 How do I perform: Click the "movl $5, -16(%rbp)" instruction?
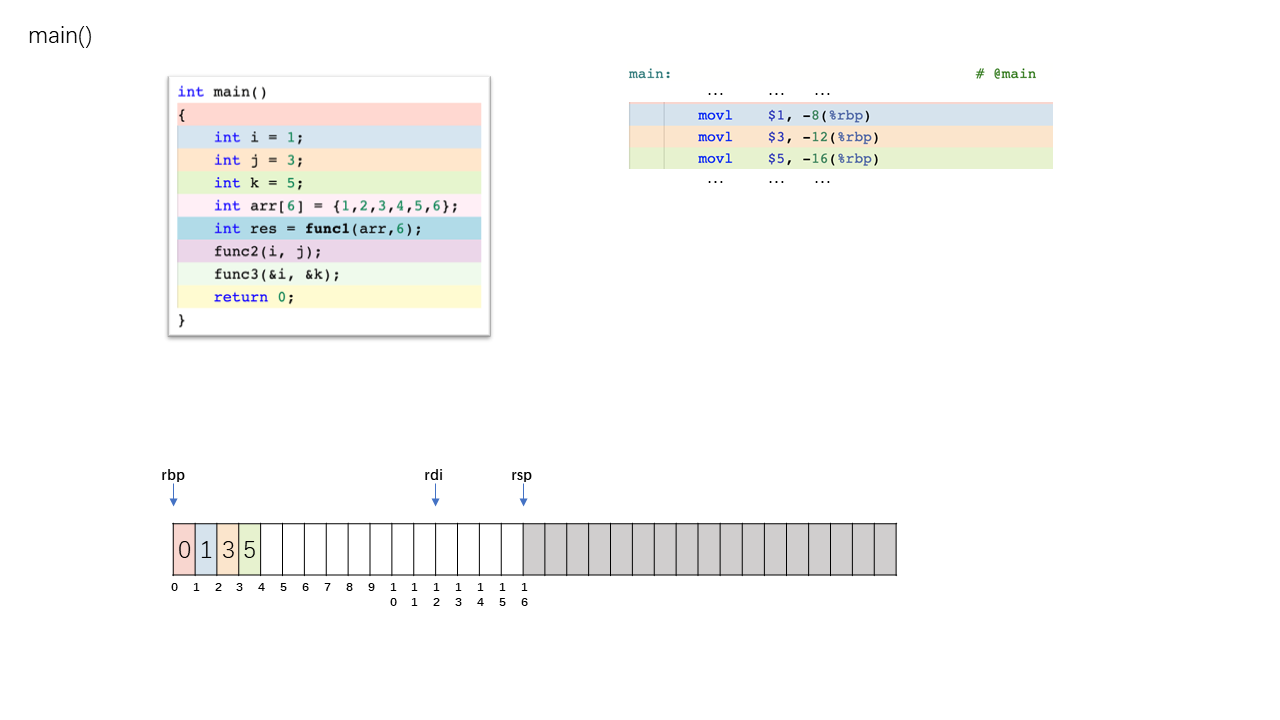[x=841, y=158]
